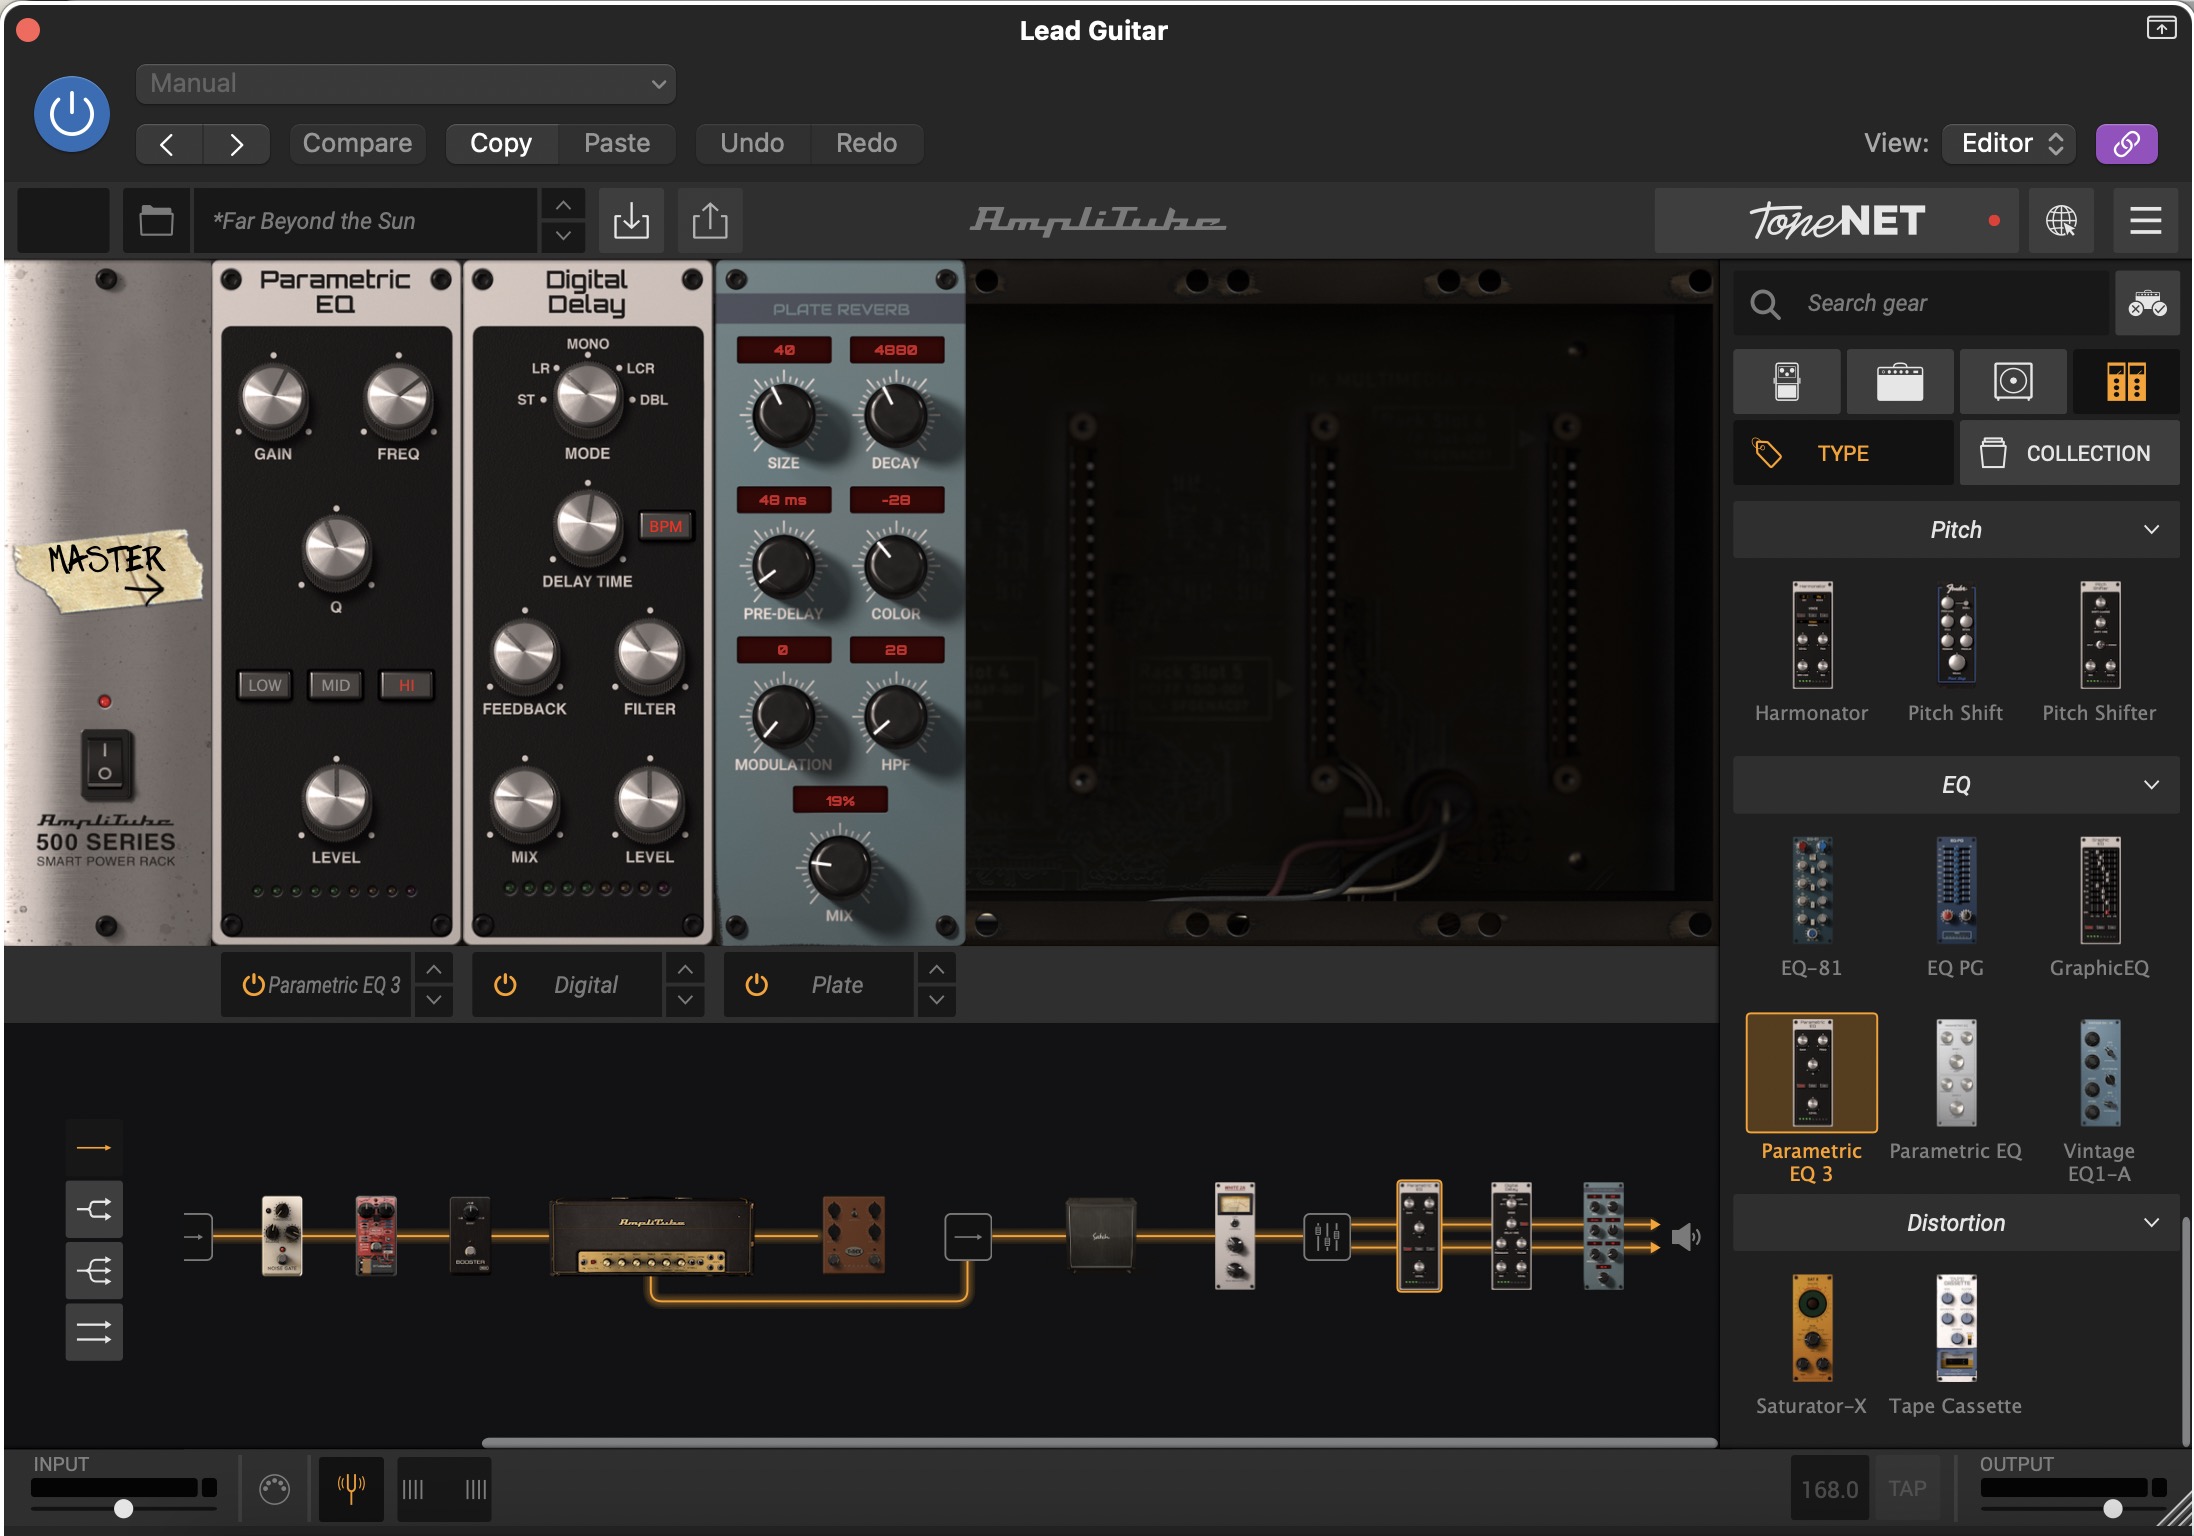Screen dimensions: 2194x1536
Task: Select the parallel dual routing icon
Action: [x=94, y=1332]
